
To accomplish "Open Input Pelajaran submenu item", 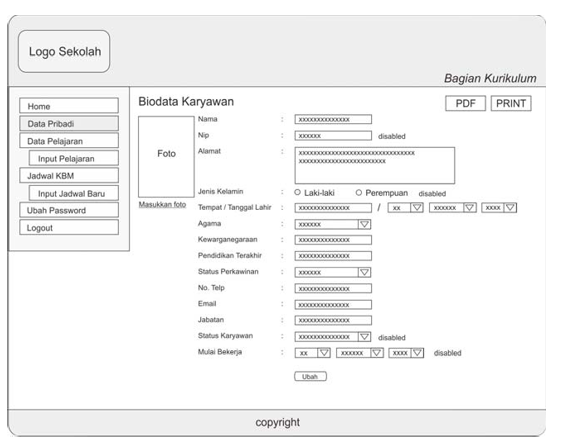I will point(74,158).
